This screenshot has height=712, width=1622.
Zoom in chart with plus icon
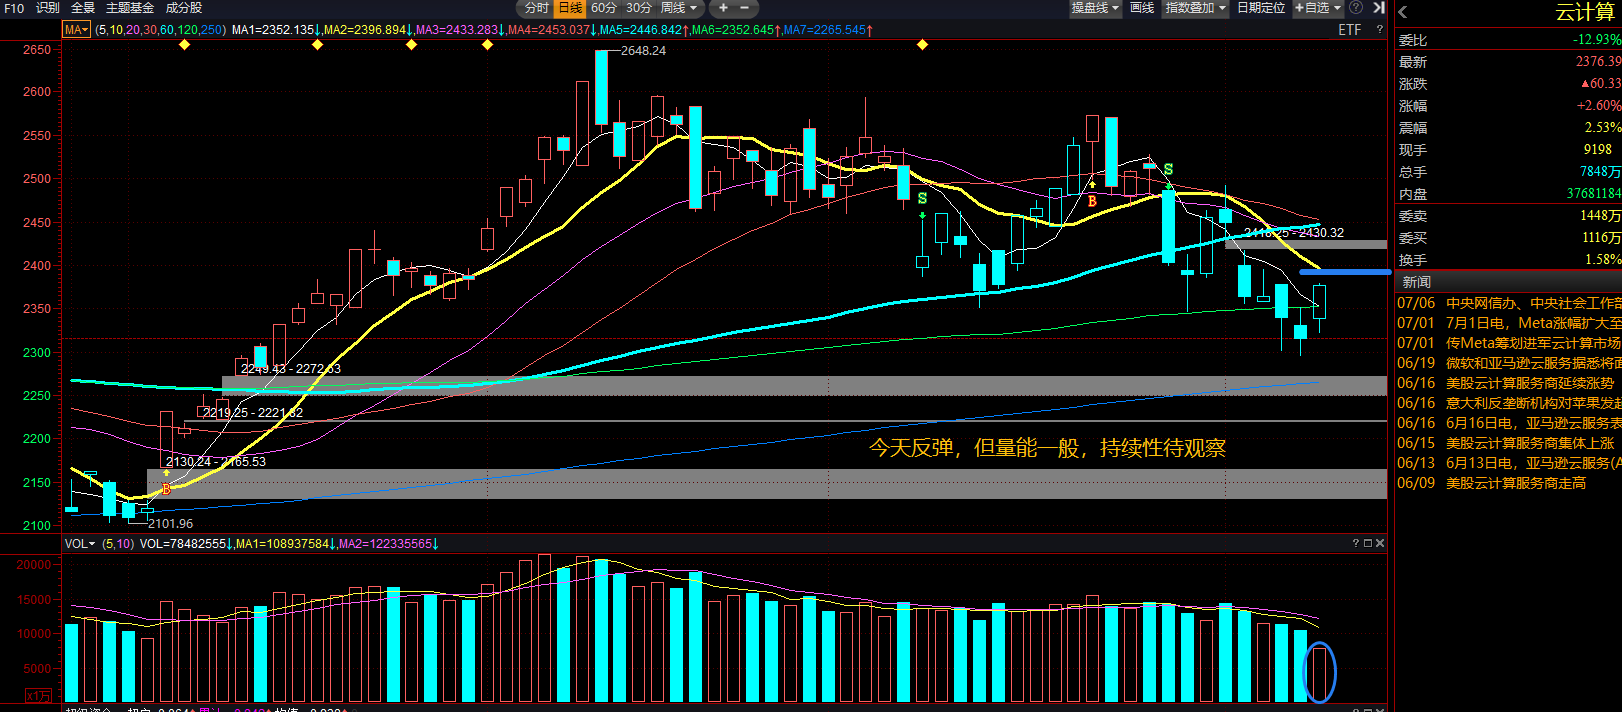(723, 8)
